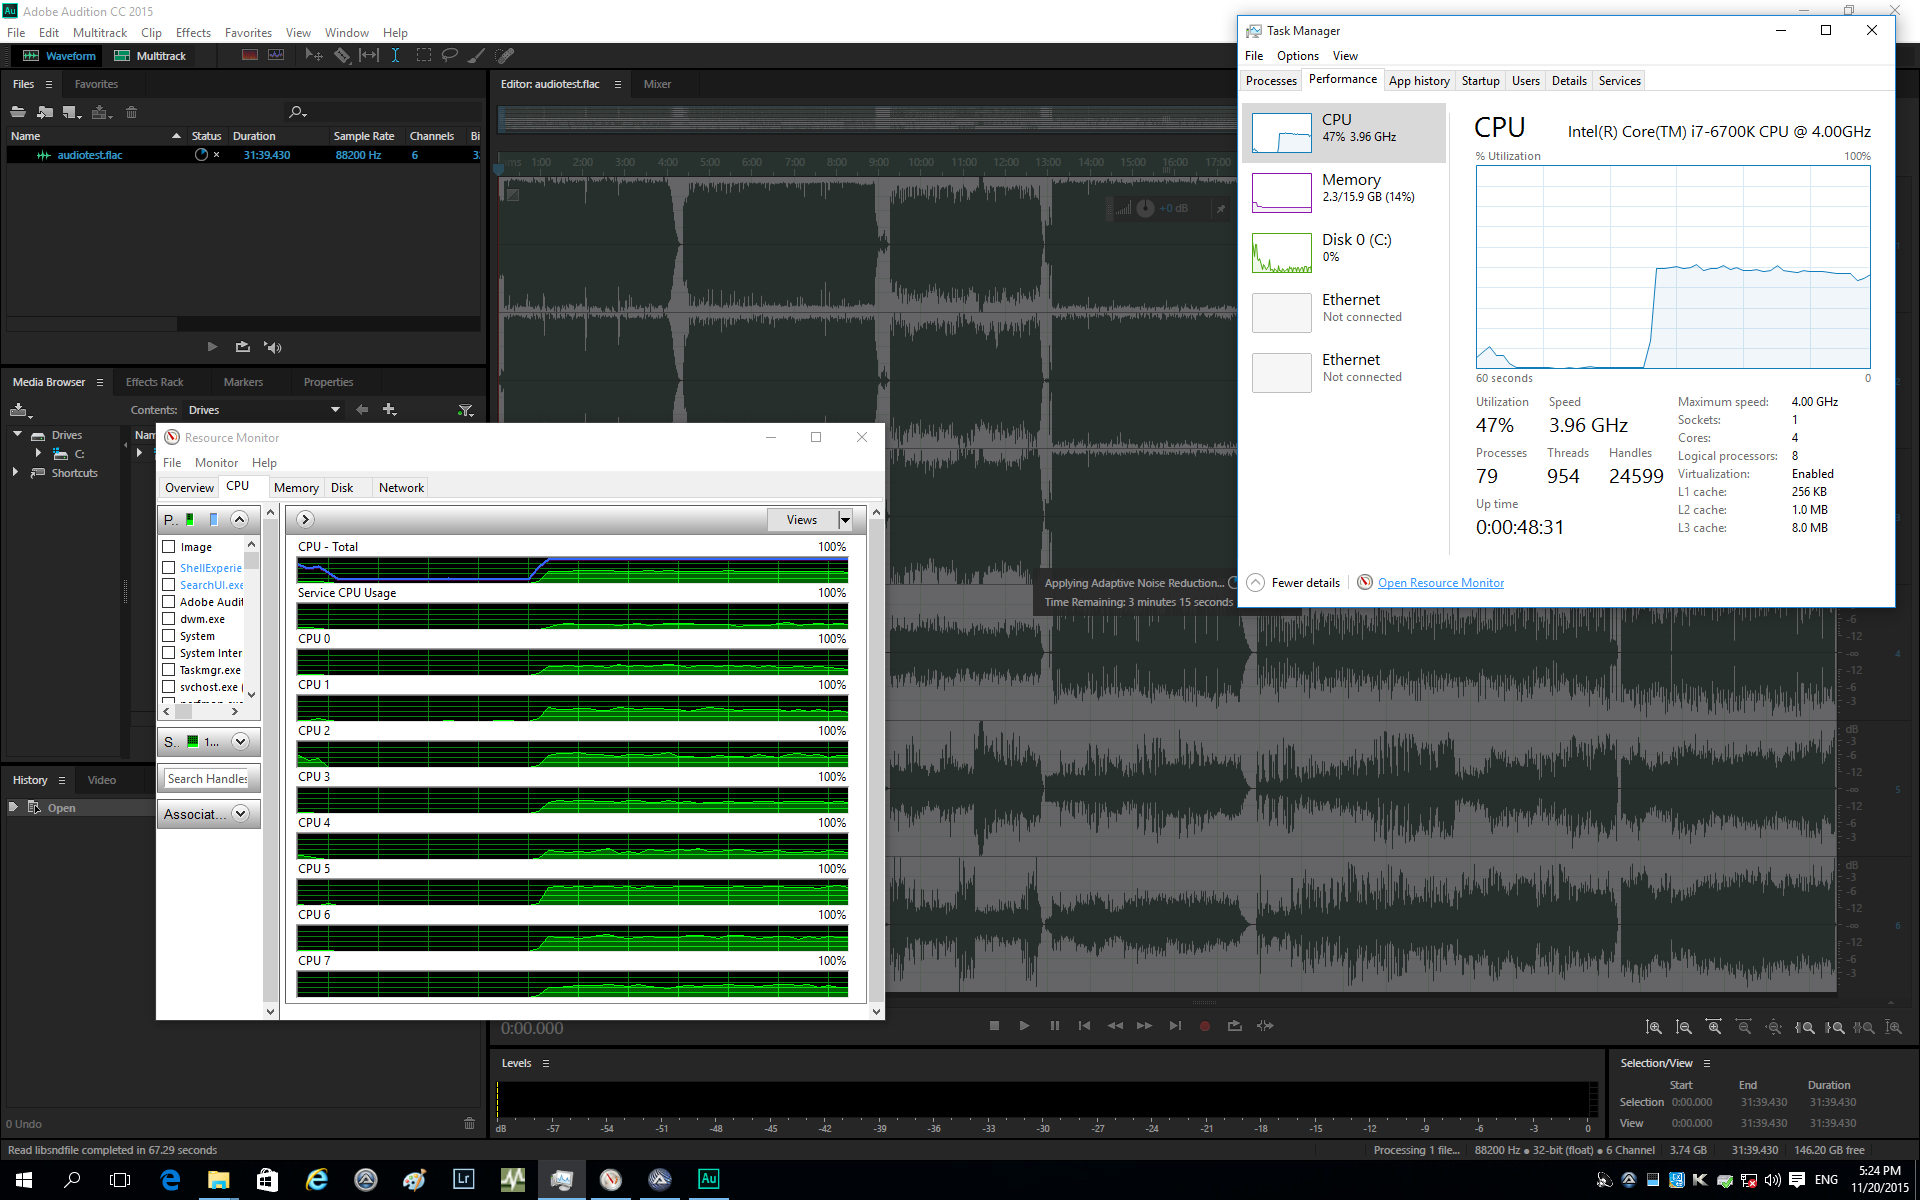This screenshot has width=1920, height=1200.
Task: Open the App history tab
Action: 1418,81
